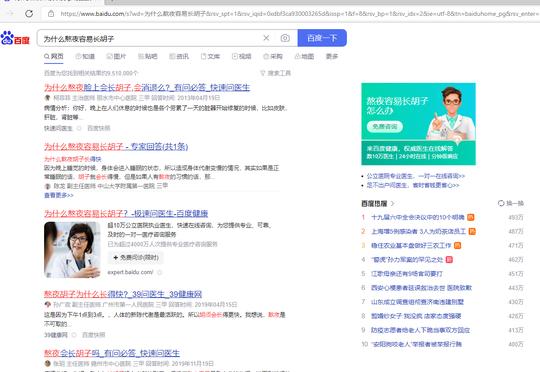
Task: Click 百度一下 search button
Action: pyautogui.click(x=322, y=38)
